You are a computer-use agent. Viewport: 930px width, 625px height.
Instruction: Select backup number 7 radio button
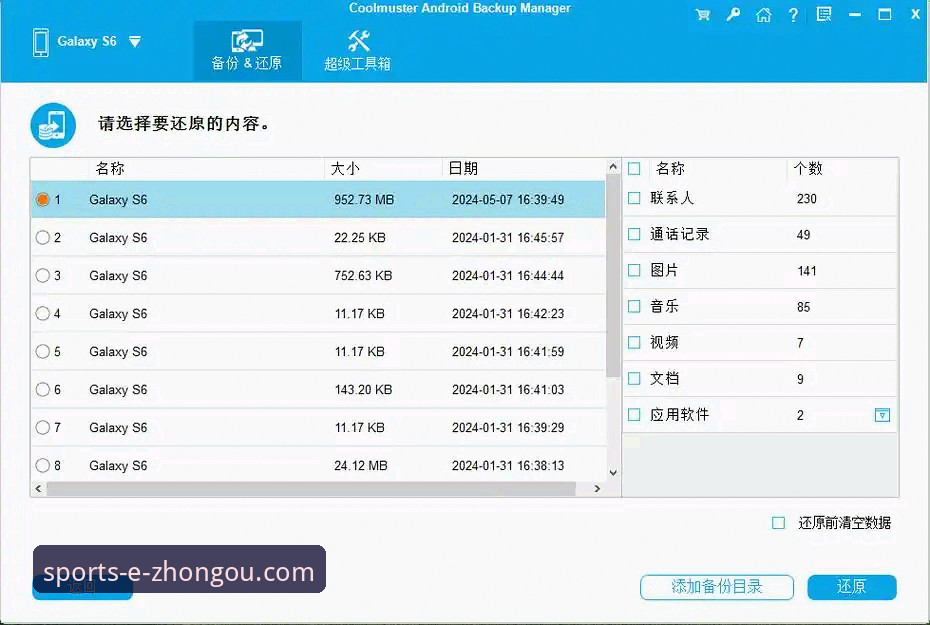(x=43, y=428)
